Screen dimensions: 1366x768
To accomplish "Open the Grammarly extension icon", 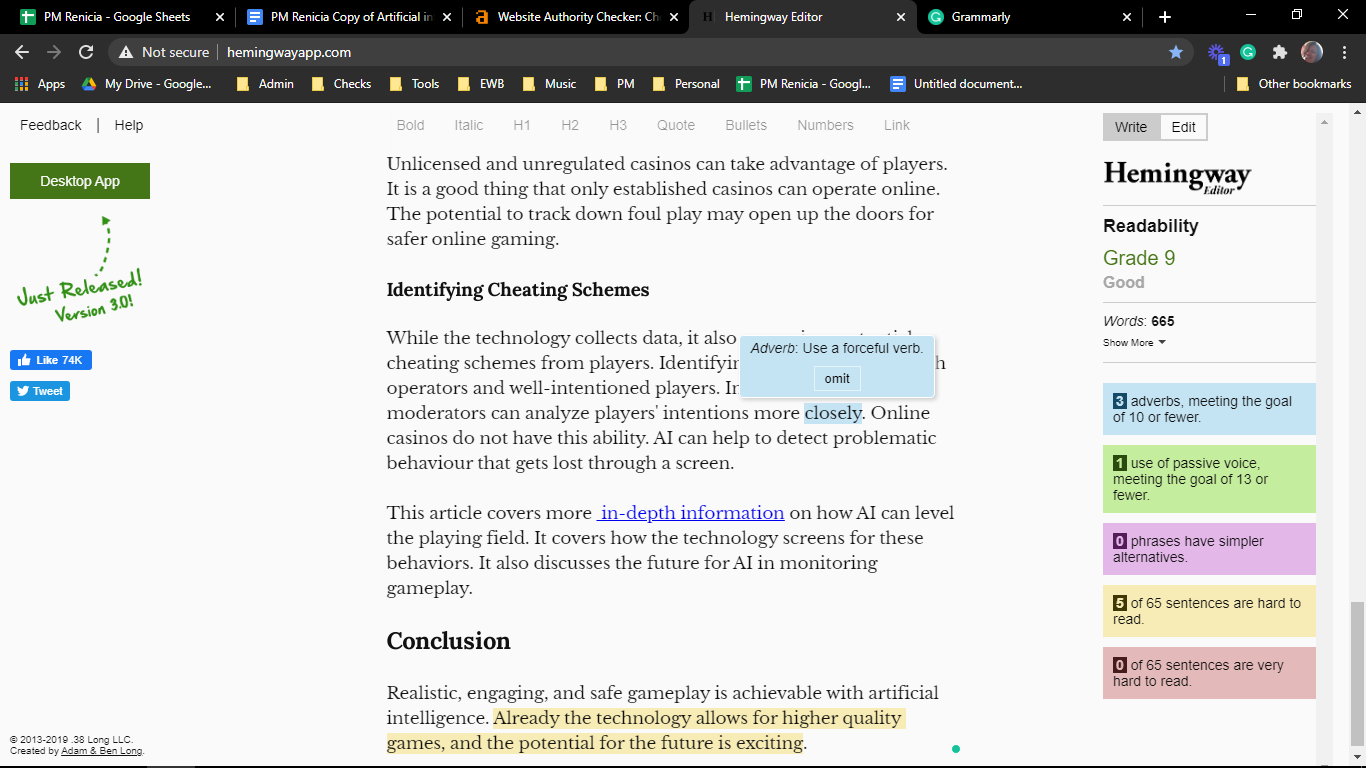I will [x=1248, y=52].
